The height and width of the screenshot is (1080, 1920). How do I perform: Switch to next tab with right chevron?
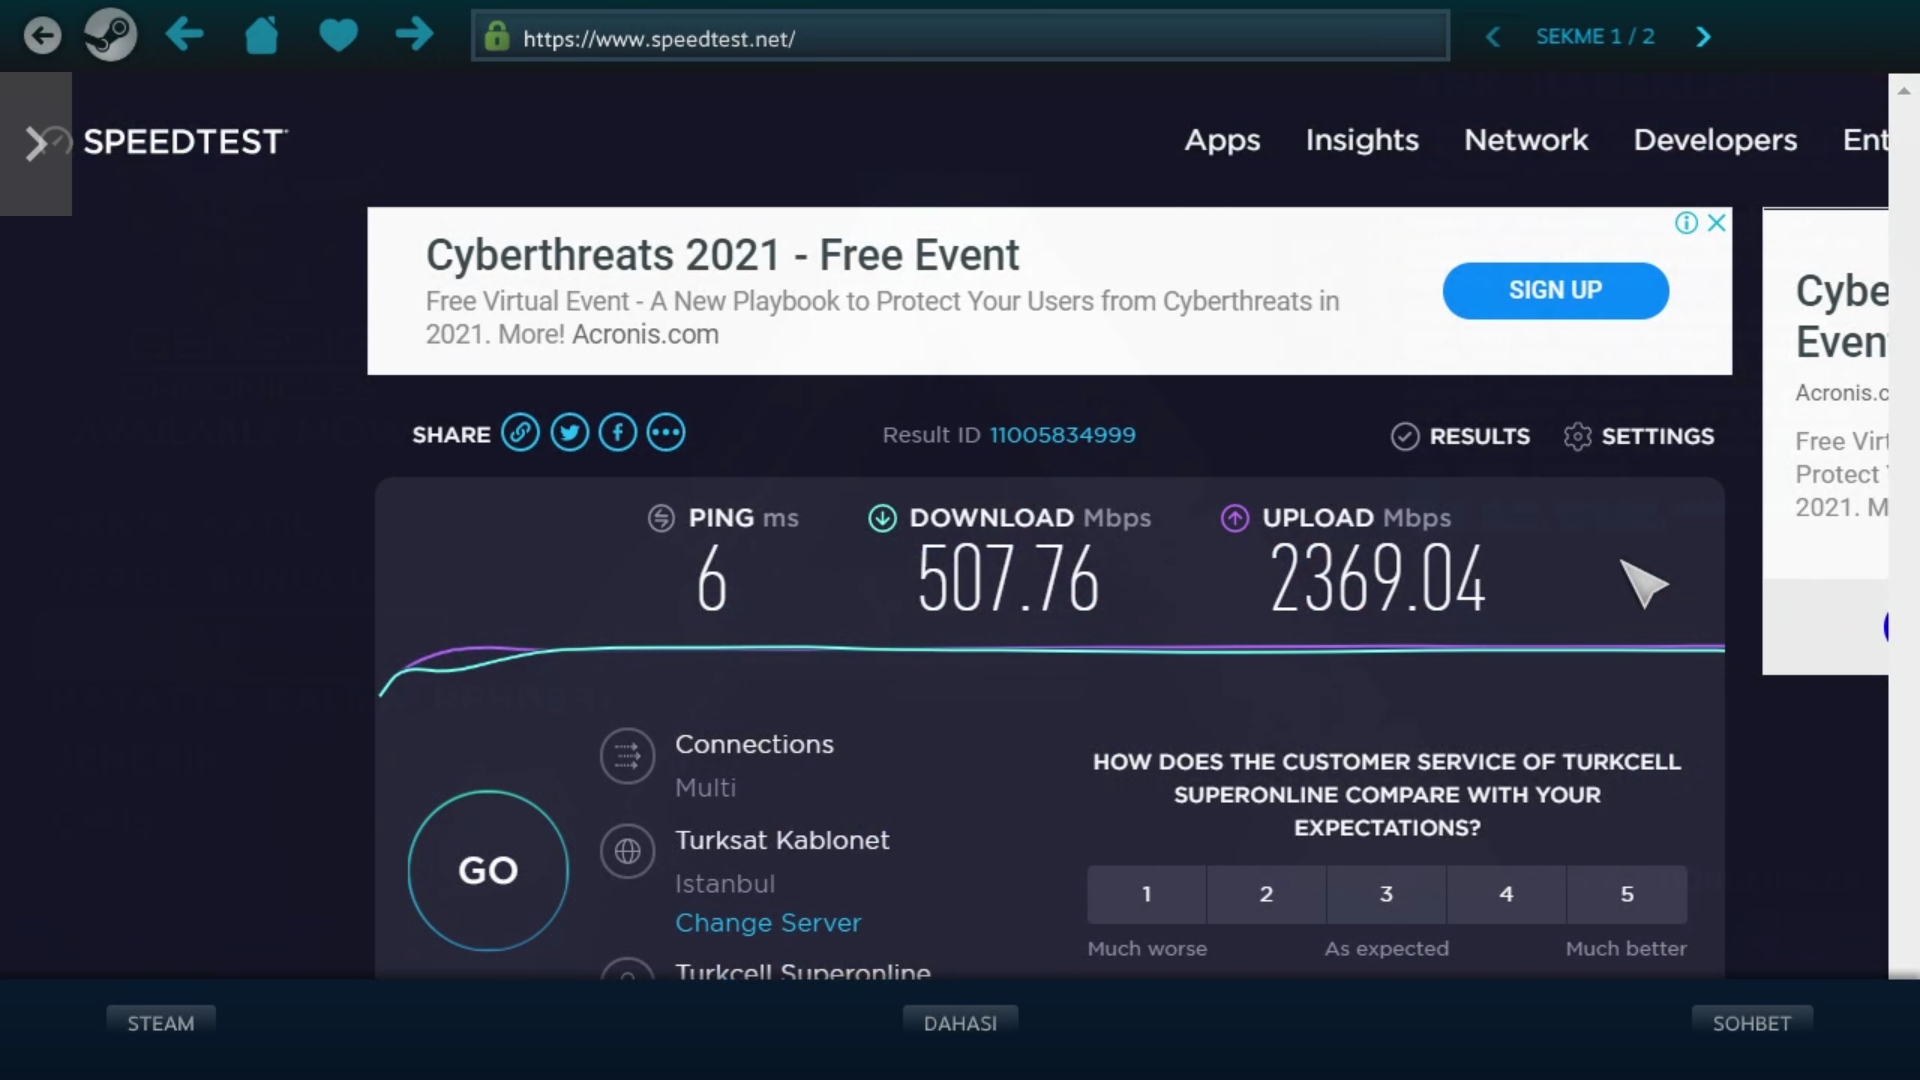1704,37
